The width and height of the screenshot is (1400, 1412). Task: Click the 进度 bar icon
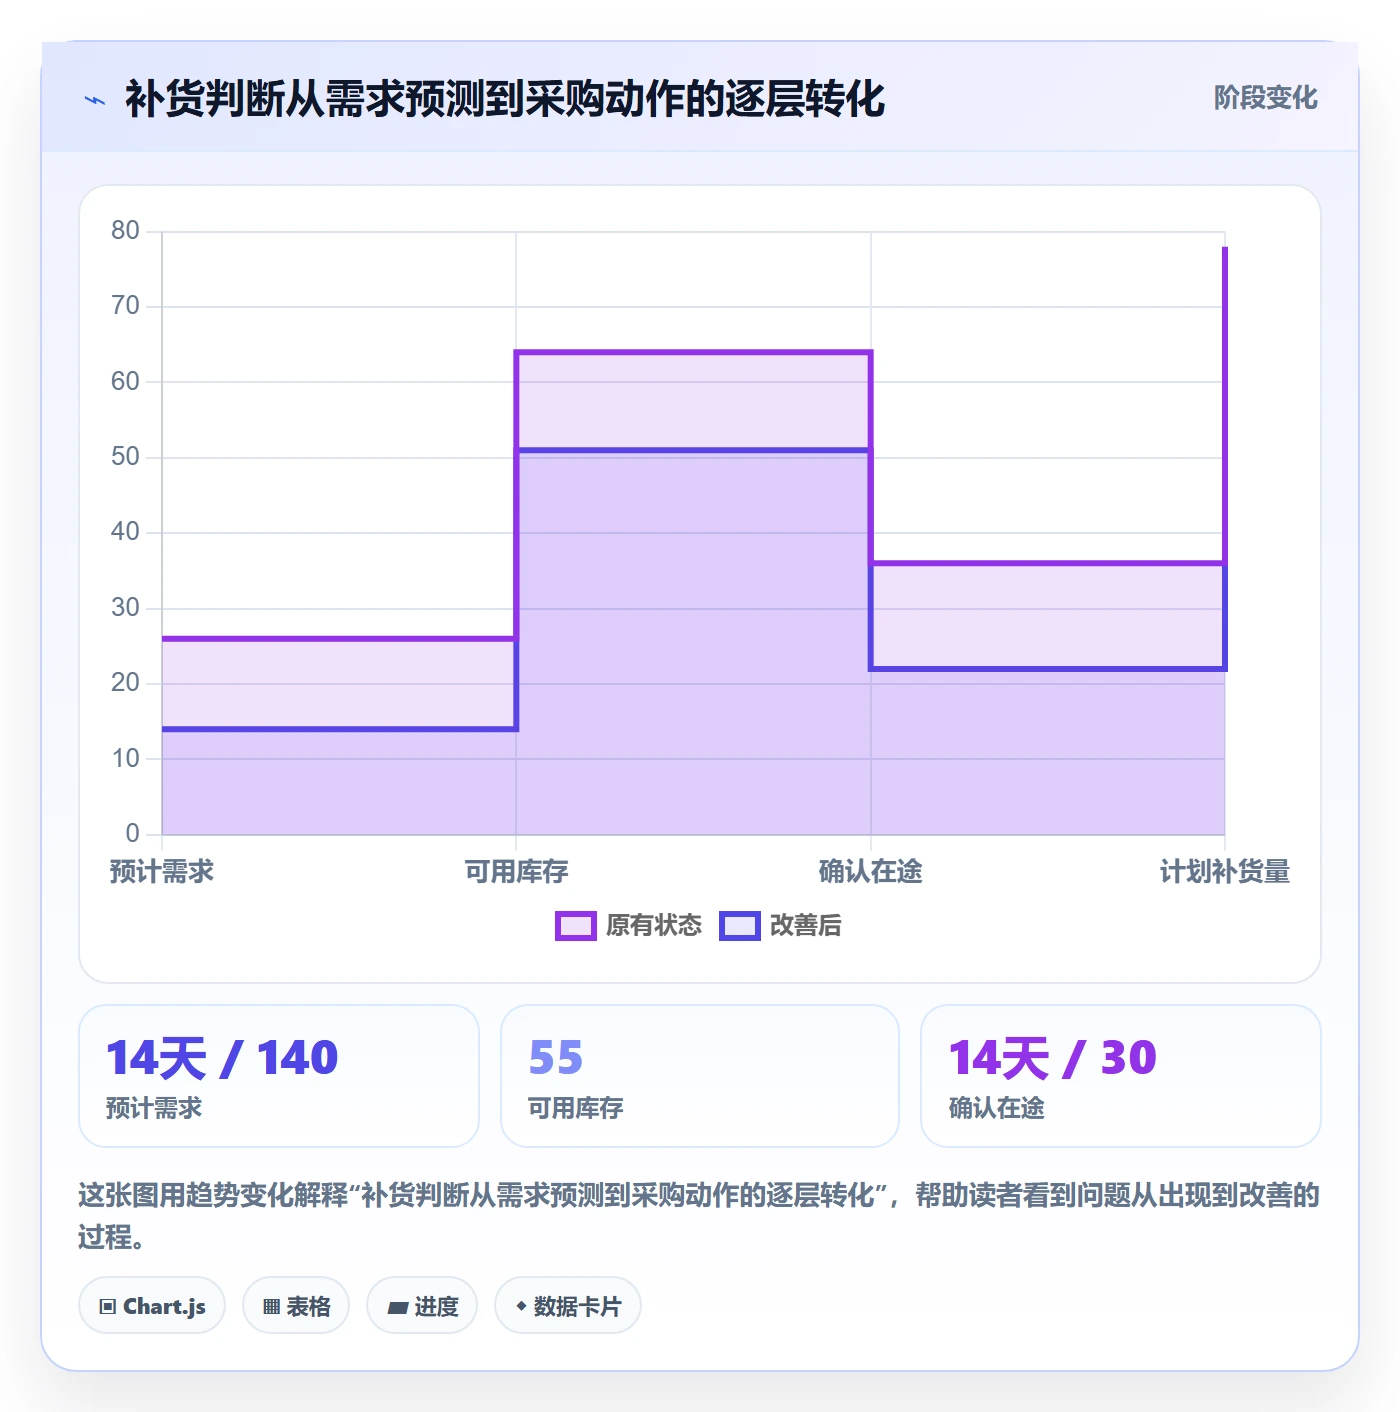pos(397,1307)
